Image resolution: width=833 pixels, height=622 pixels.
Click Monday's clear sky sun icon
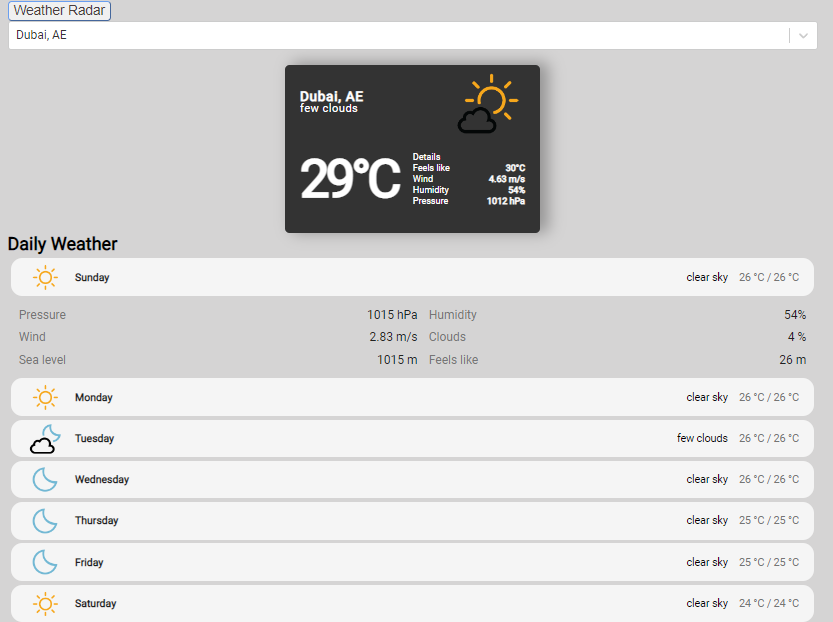click(45, 397)
